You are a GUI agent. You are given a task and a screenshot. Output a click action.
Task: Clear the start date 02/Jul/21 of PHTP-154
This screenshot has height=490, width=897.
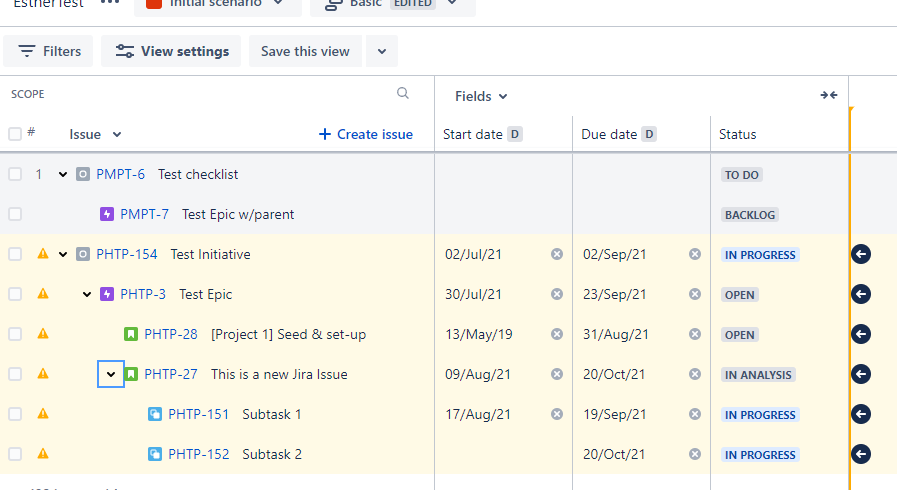tap(557, 254)
